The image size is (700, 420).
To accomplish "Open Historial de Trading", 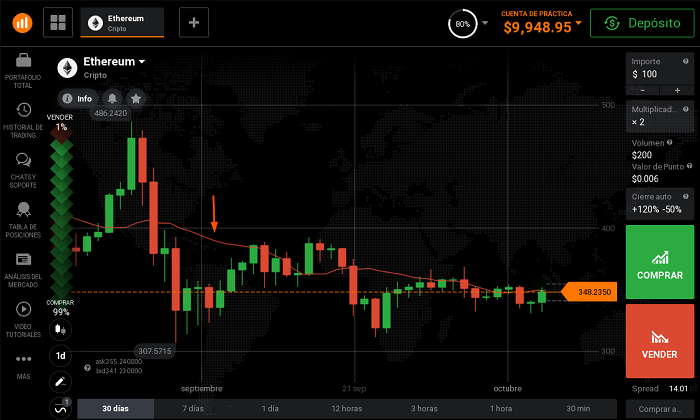I will click(23, 121).
